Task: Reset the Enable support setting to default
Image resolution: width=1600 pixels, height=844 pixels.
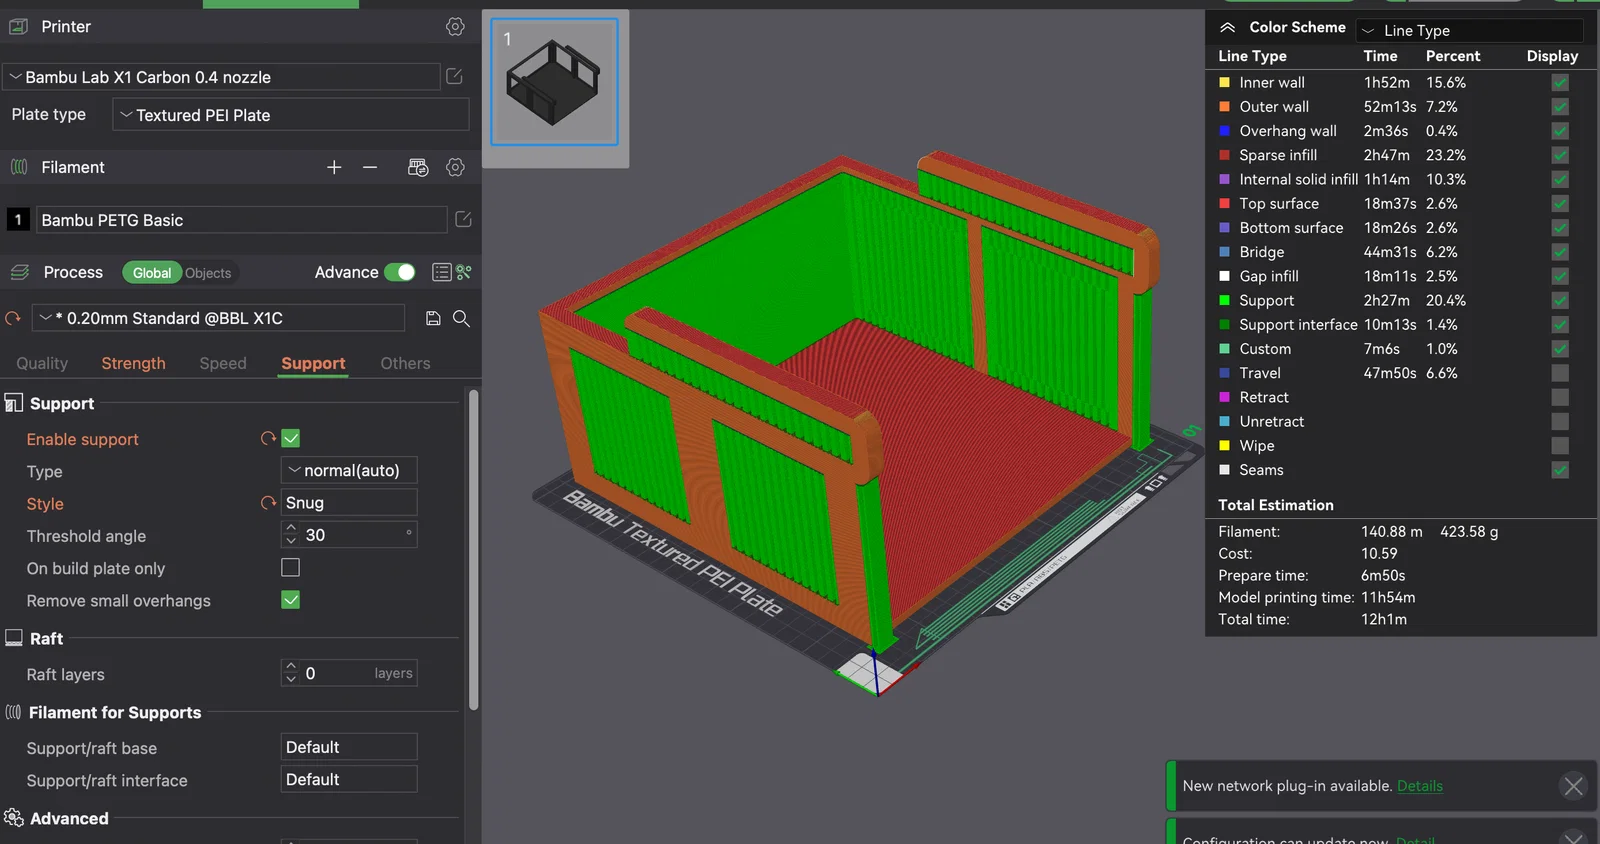Action: click(268, 438)
